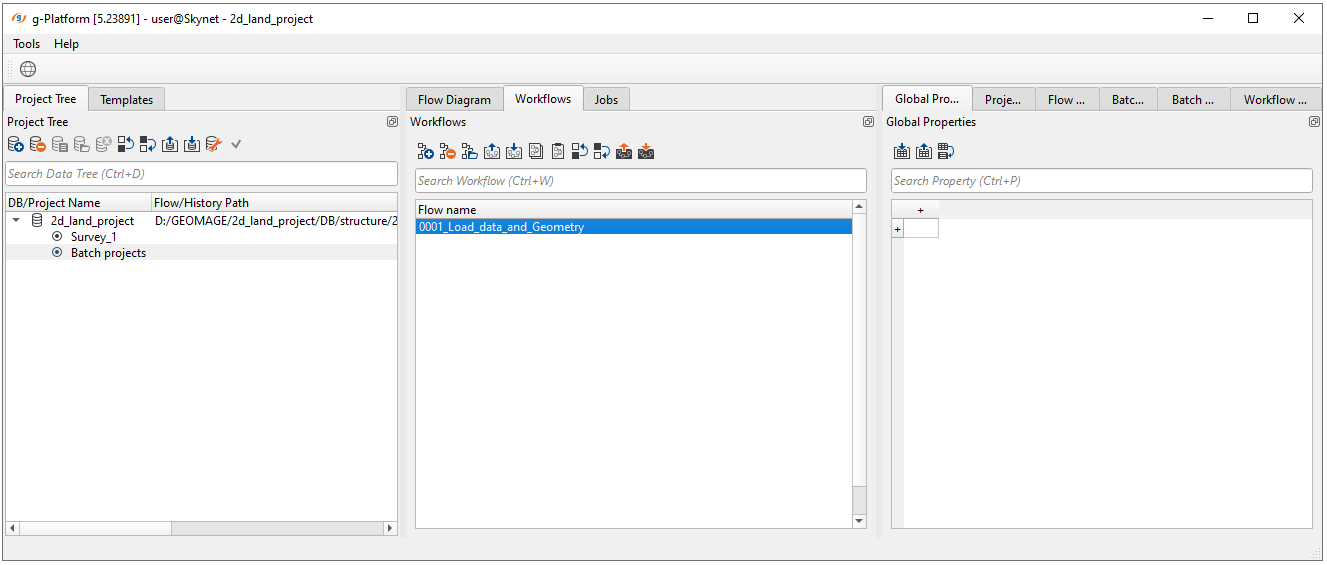Click the Search Workflow input field
The image size is (1327, 565).
point(640,181)
